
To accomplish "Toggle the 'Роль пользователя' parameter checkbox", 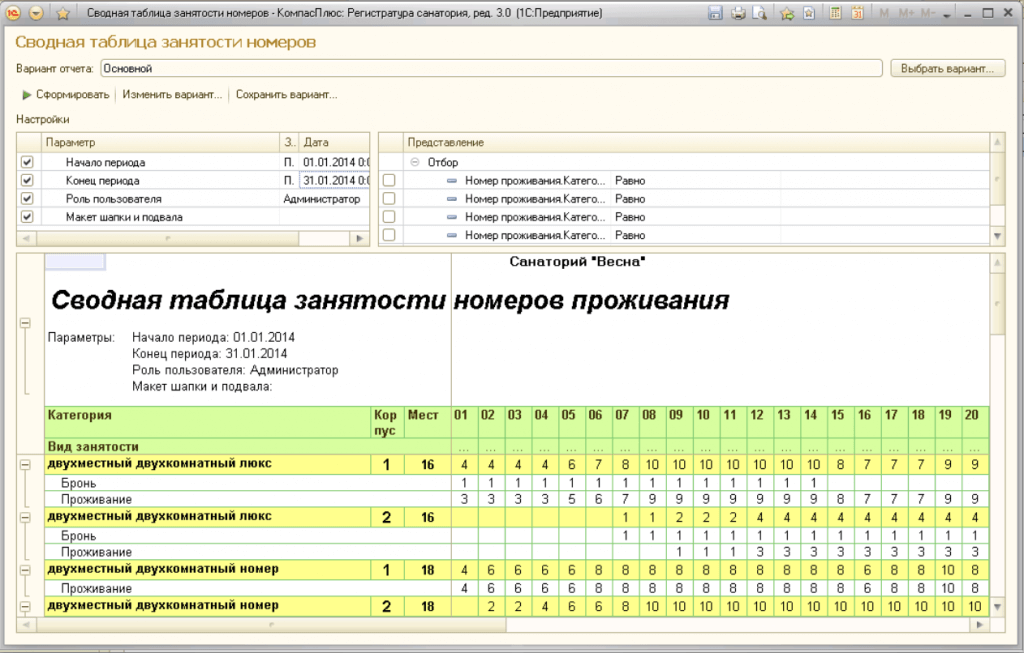I will tap(27, 199).
